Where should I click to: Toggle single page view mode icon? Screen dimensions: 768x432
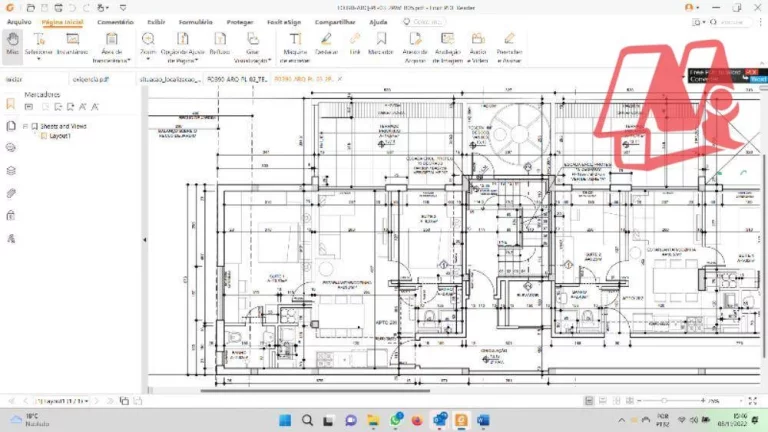click(x=589, y=401)
